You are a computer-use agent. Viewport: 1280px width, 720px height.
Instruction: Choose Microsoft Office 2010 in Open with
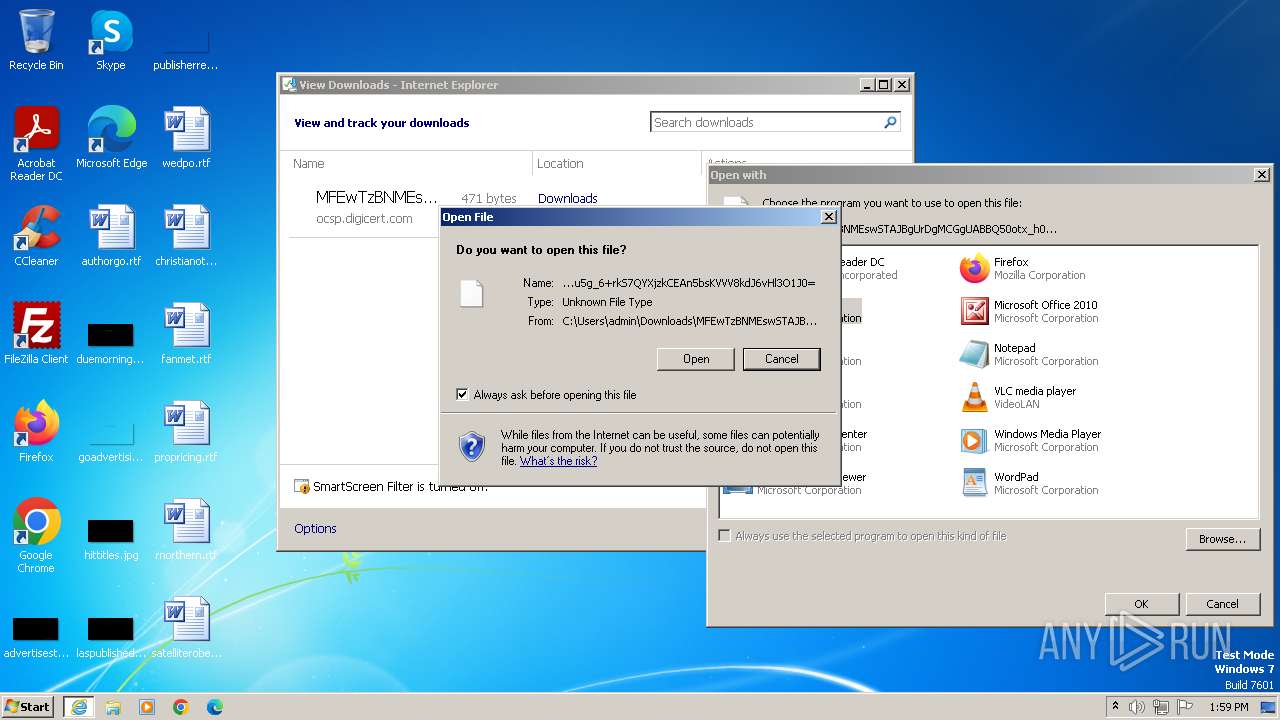pyautogui.click(x=1030, y=311)
